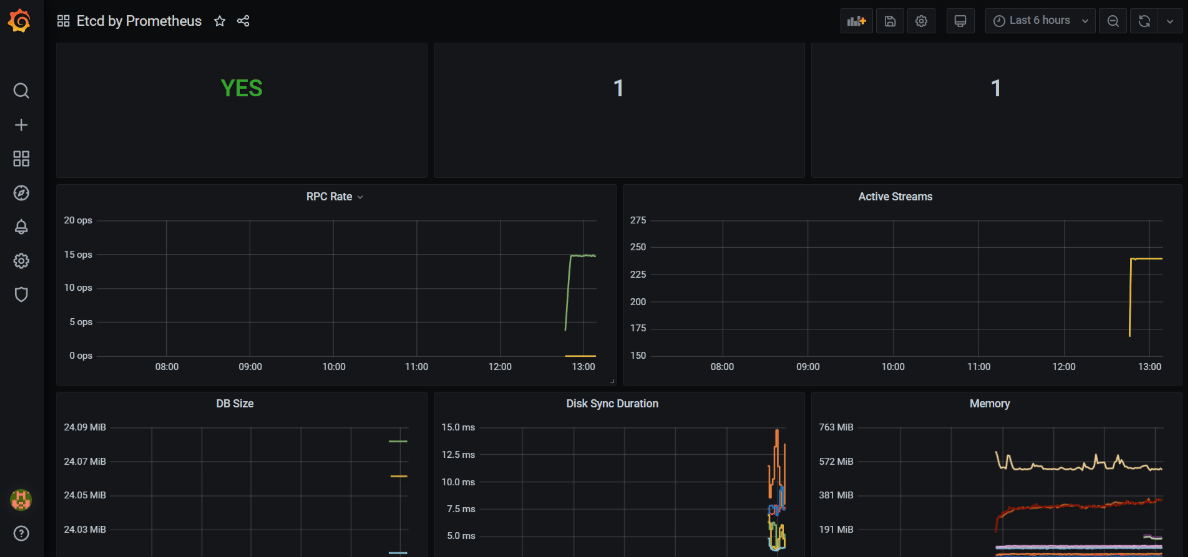Open the user avatar profile menu
Viewport: 1188px width, 557px height.
(x=21, y=499)
